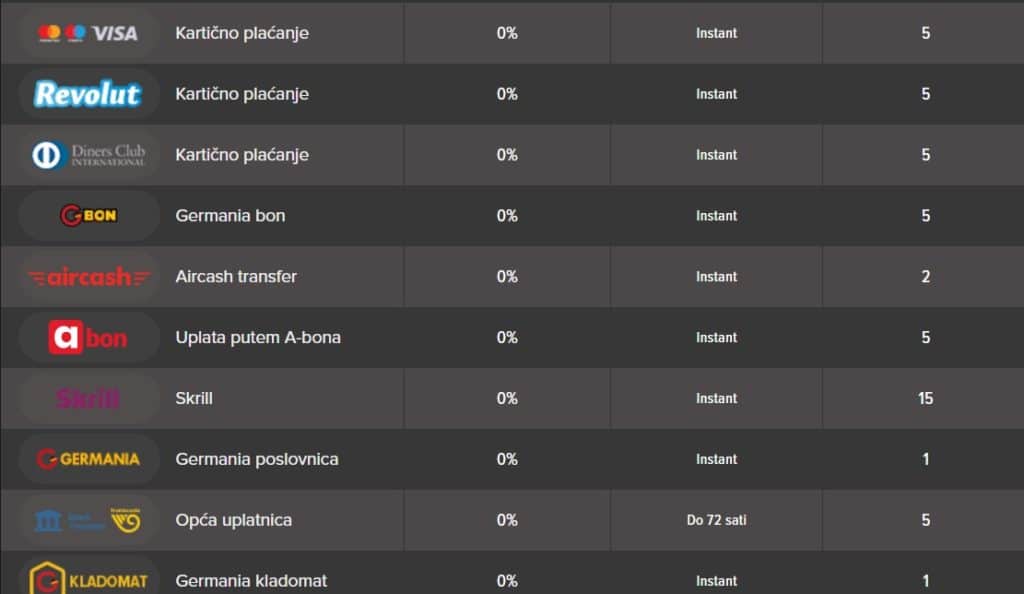1024x594 pixels.
Task: Click the A-bon red logo
Action: (88, 337)
